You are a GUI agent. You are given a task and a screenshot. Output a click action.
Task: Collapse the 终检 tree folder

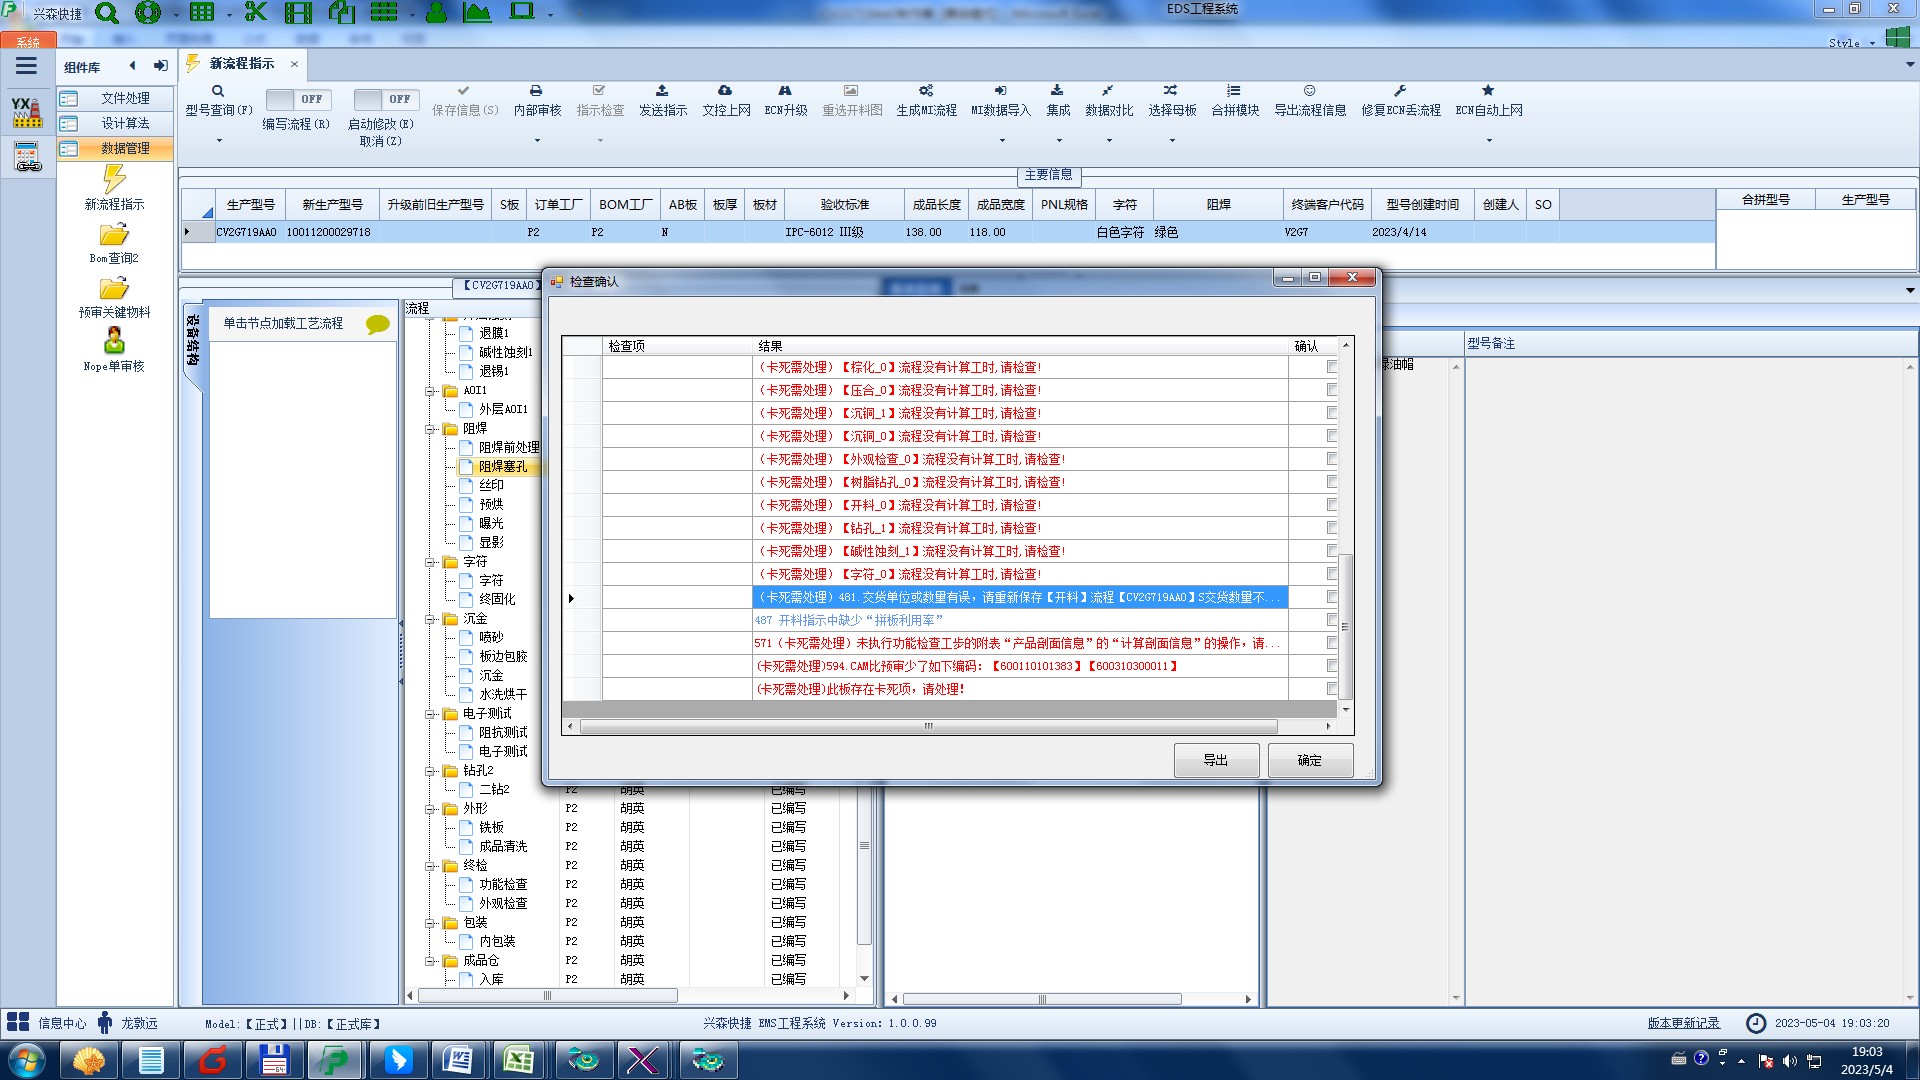coord(430,866)
